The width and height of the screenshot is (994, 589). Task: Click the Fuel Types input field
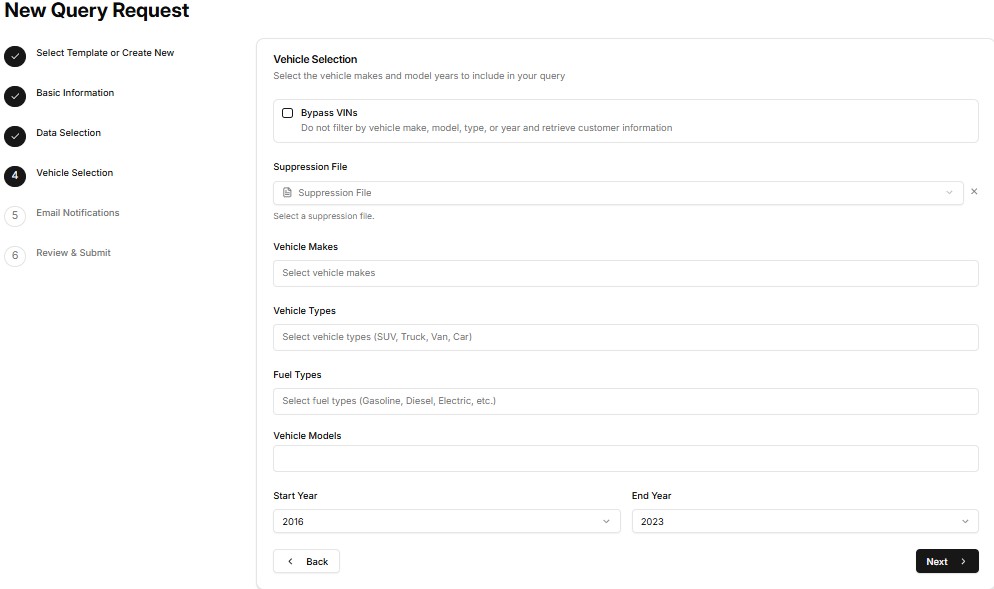[x=625, y=401]
